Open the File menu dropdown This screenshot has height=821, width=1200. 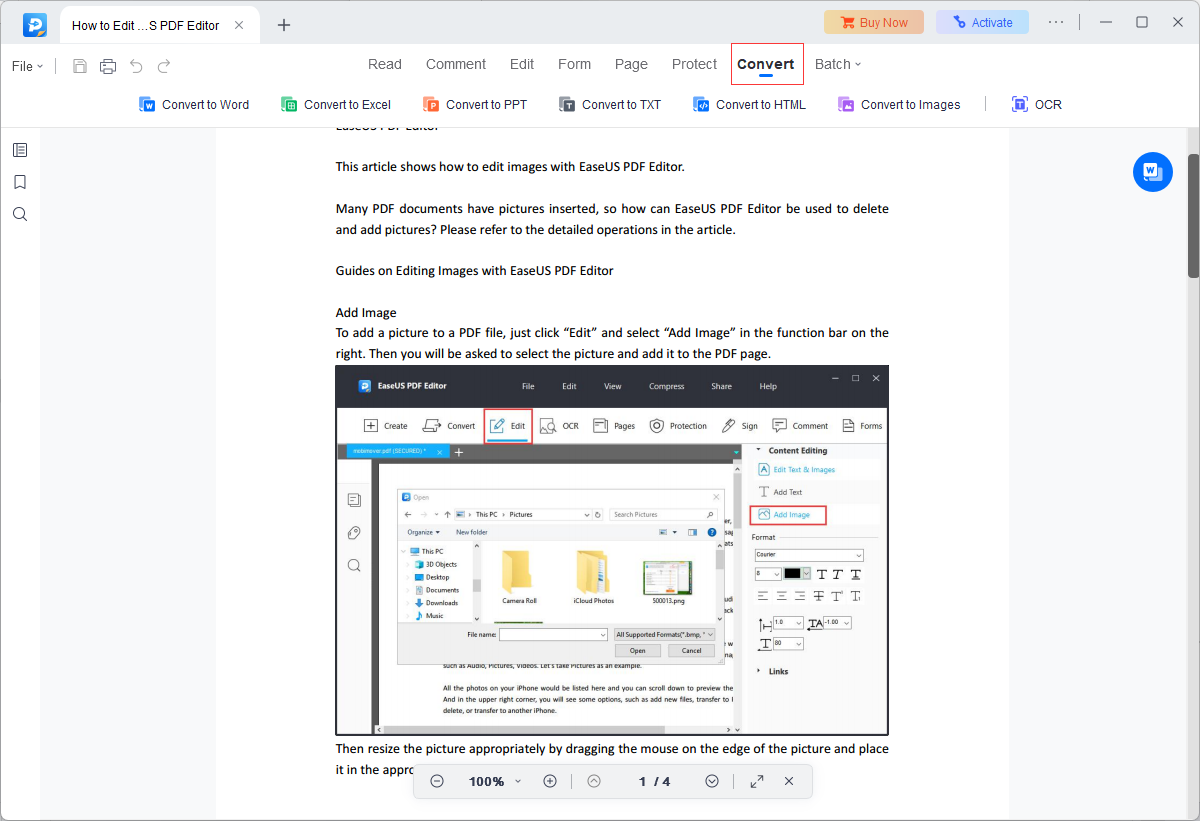pyautogui.click(x=28, y=66)
